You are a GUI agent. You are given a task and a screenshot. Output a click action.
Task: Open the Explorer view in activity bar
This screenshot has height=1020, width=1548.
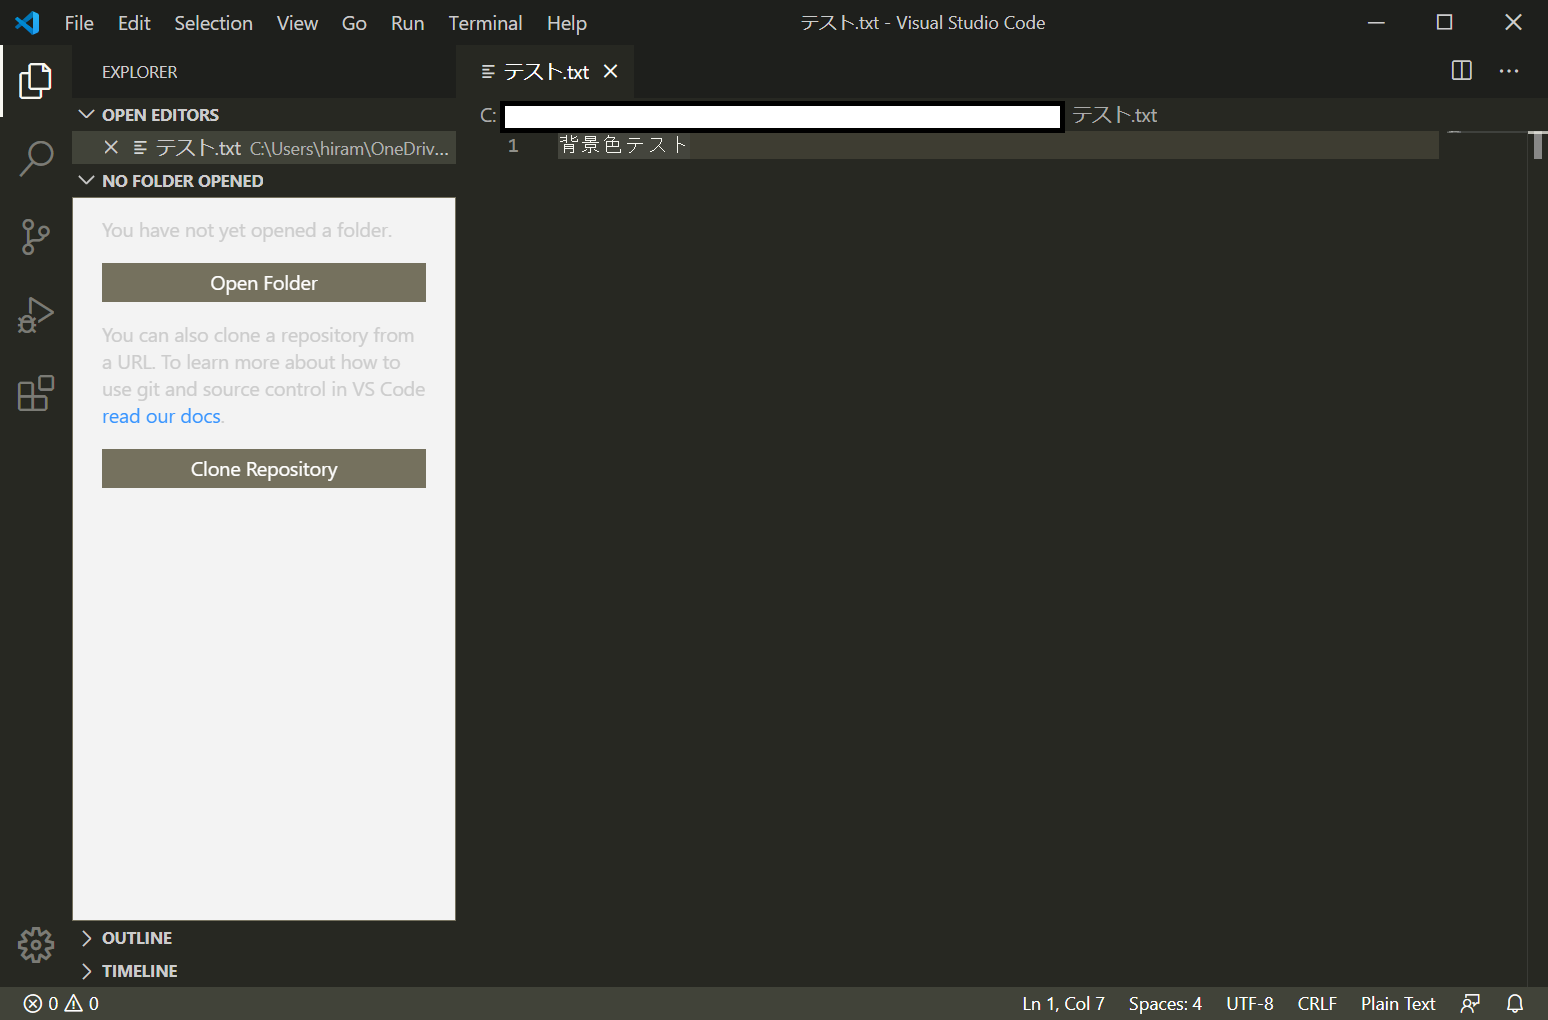click(x=35, y=81)
